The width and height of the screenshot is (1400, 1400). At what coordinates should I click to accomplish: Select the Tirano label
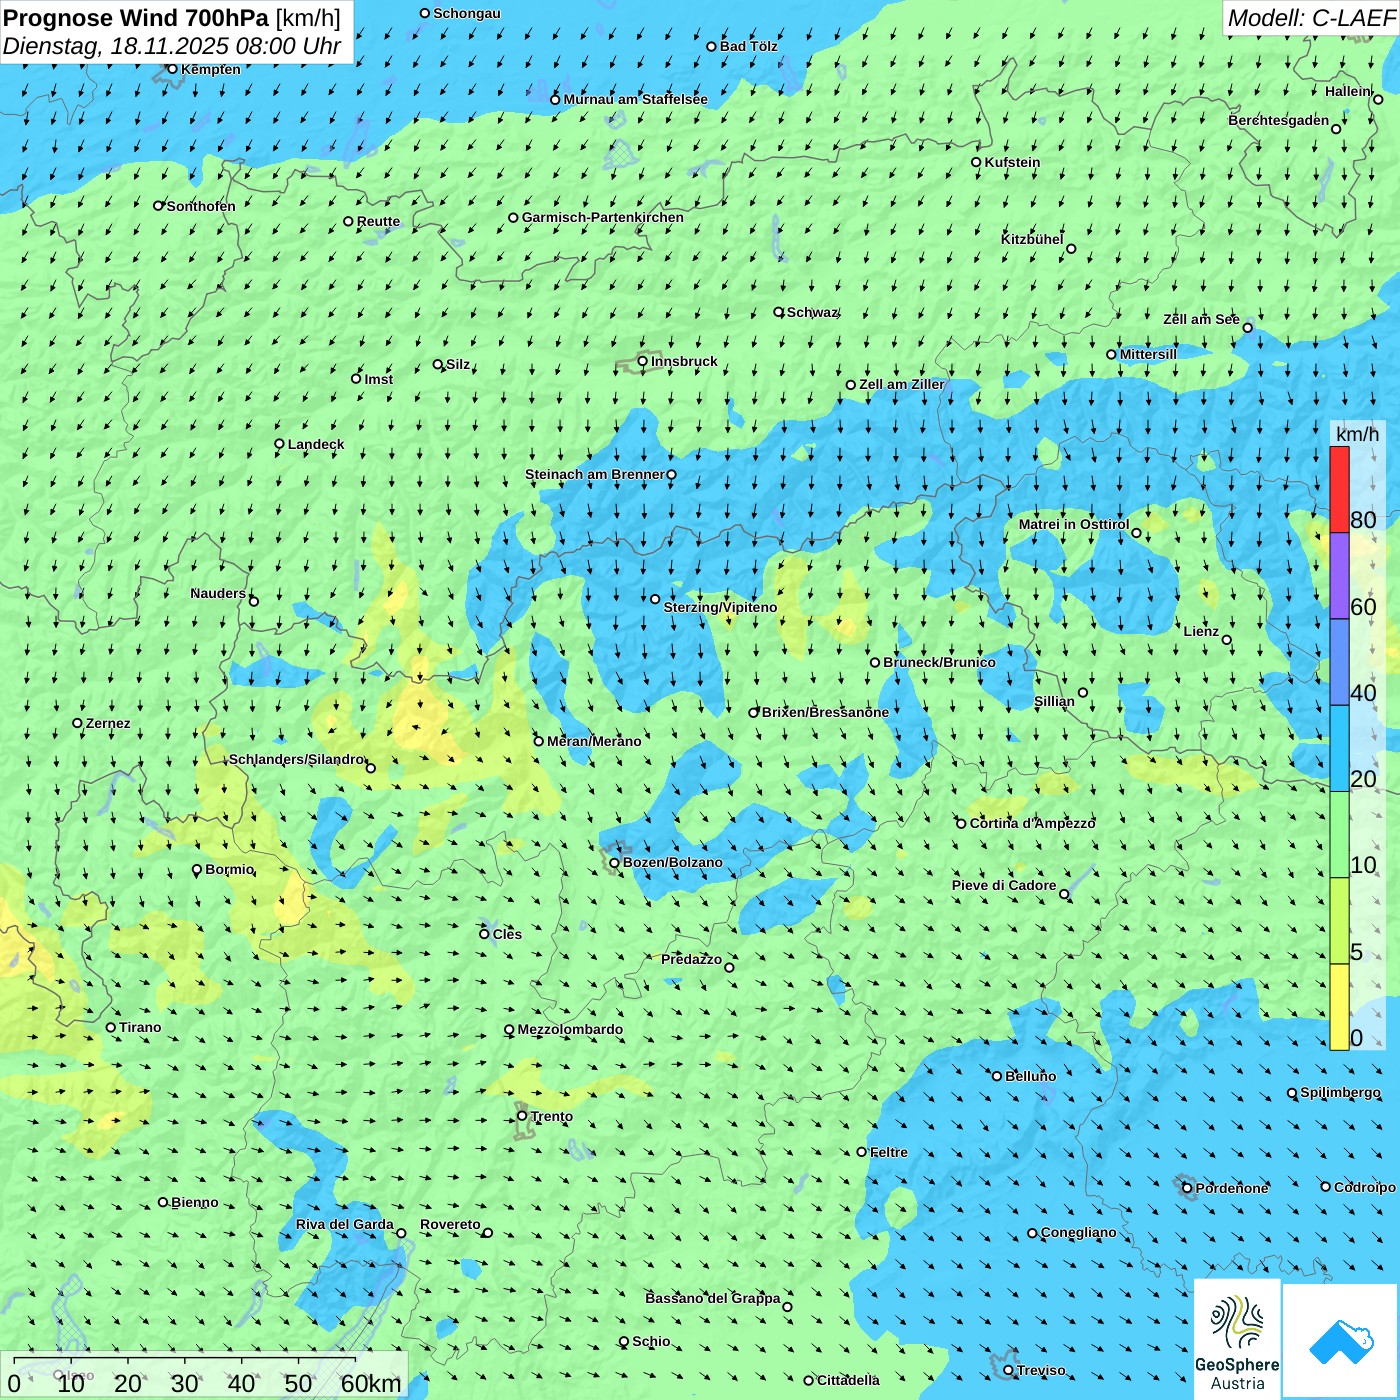140,1027
